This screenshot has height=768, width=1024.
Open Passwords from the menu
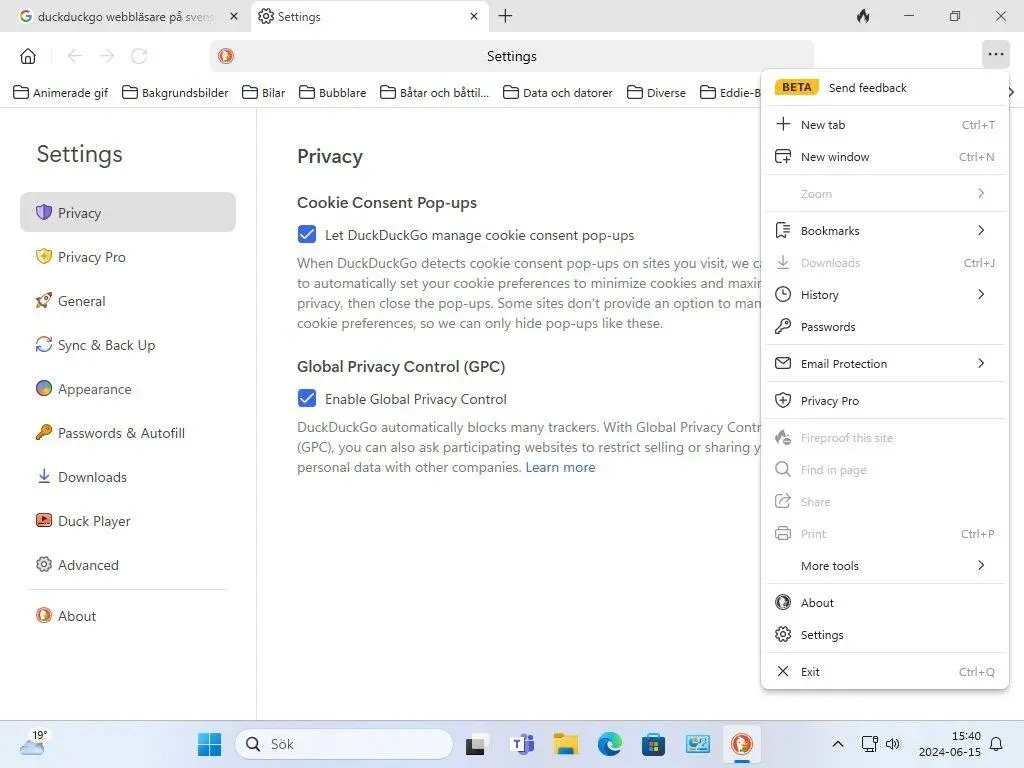click(x=885, y=327)
